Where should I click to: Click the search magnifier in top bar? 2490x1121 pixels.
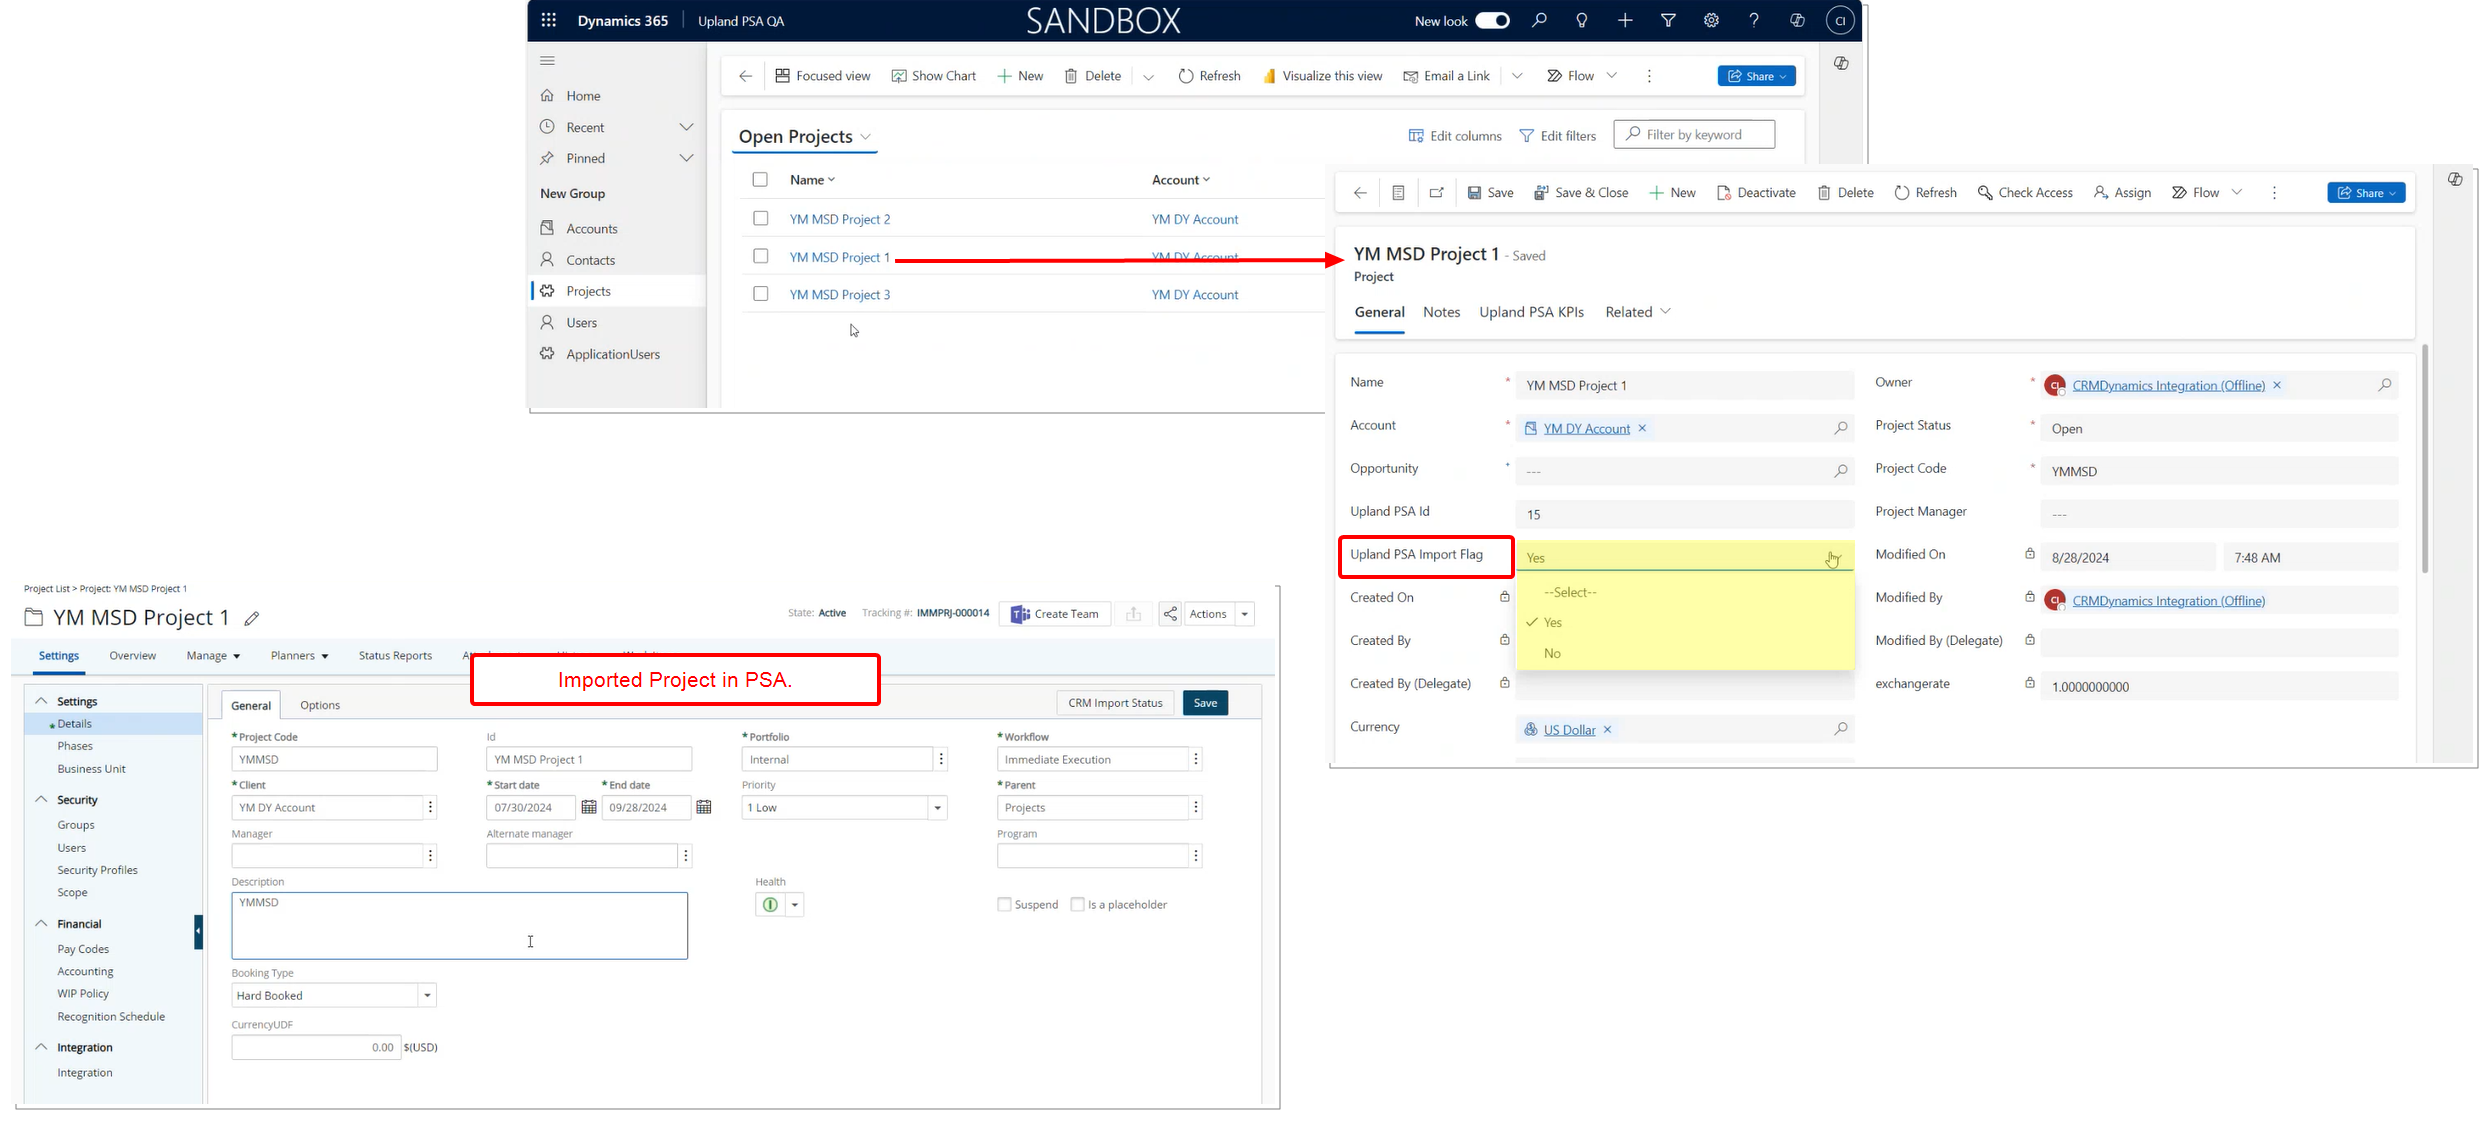(x=1539, y=21)
